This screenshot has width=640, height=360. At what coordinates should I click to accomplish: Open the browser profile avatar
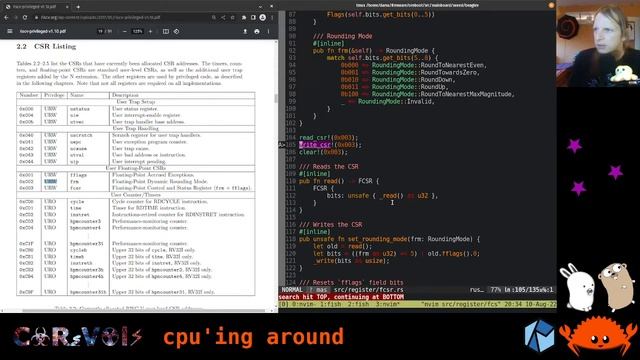pos(262,18)
